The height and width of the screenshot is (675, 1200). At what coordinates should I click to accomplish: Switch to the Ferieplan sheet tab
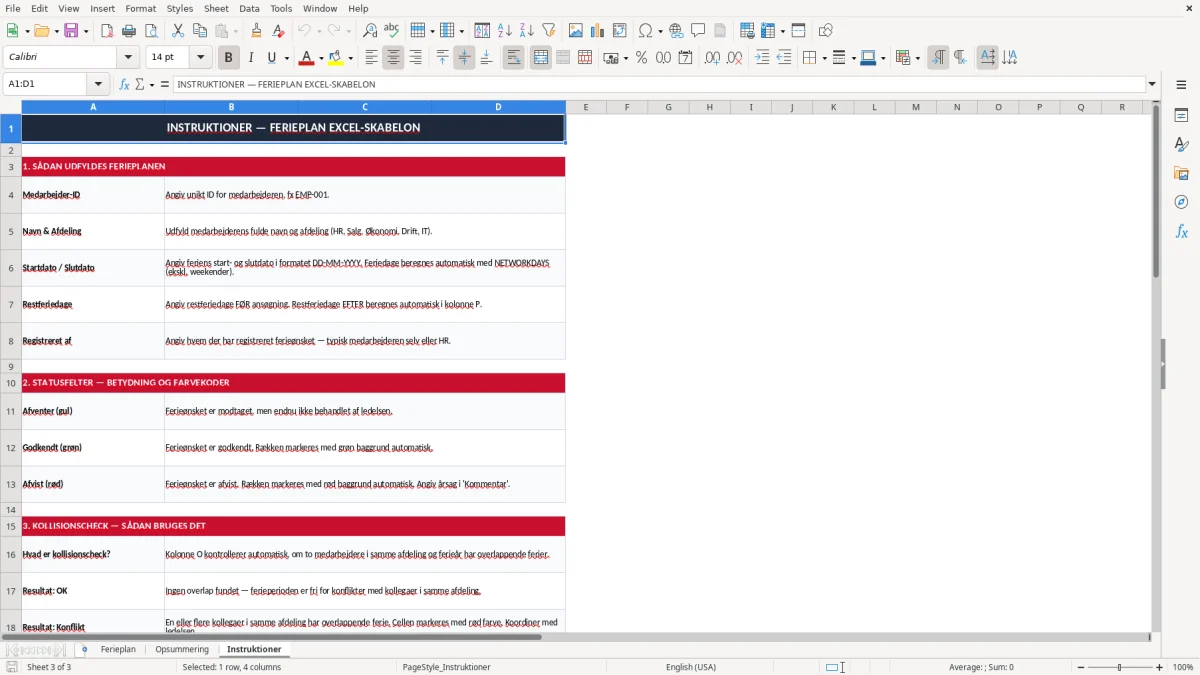(118, 650)
